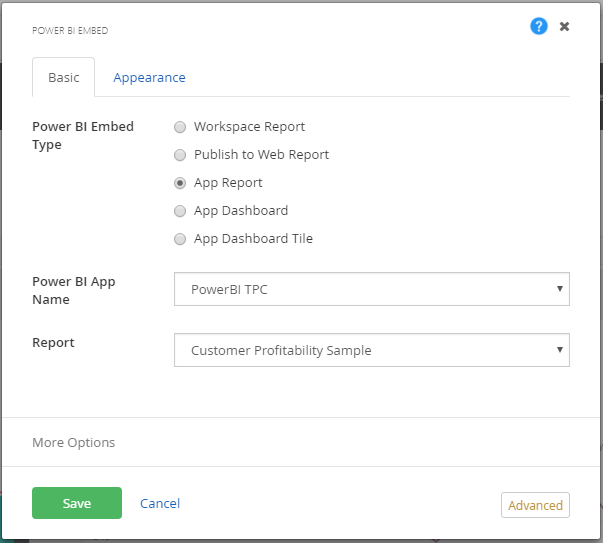The height and width of the screenshot is (543, 603).
Task: Select App Dashboard Tile radio button
Action: [x=180, y=239]
